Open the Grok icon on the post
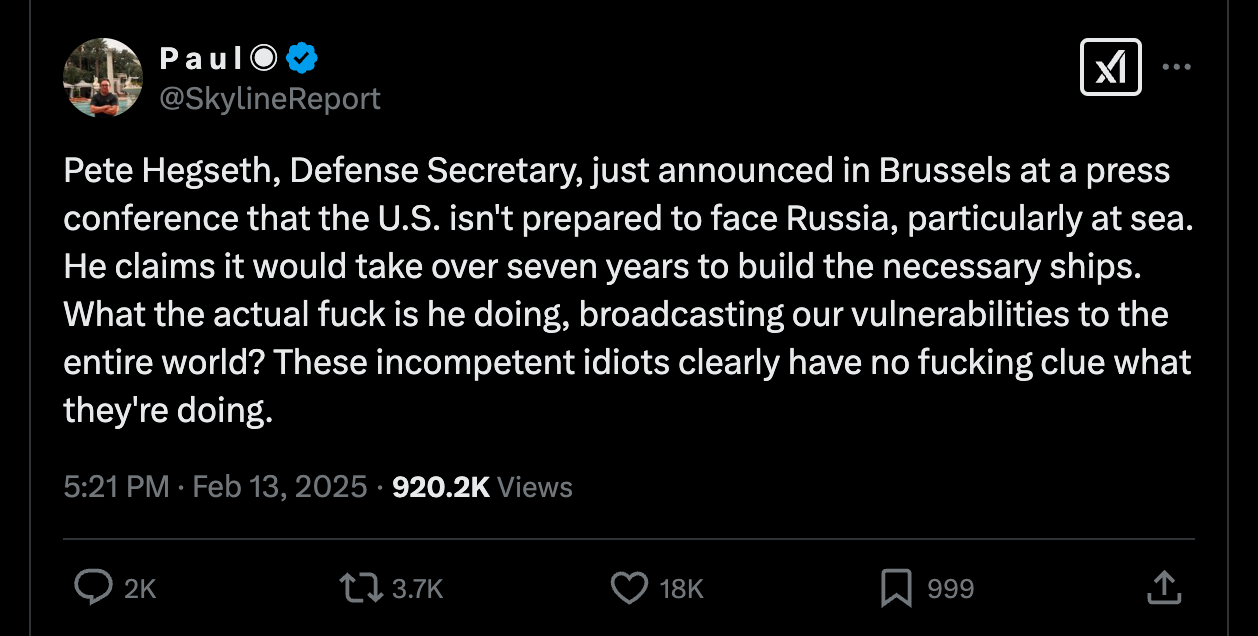Screen dimensions: 1258x636 1110,68
